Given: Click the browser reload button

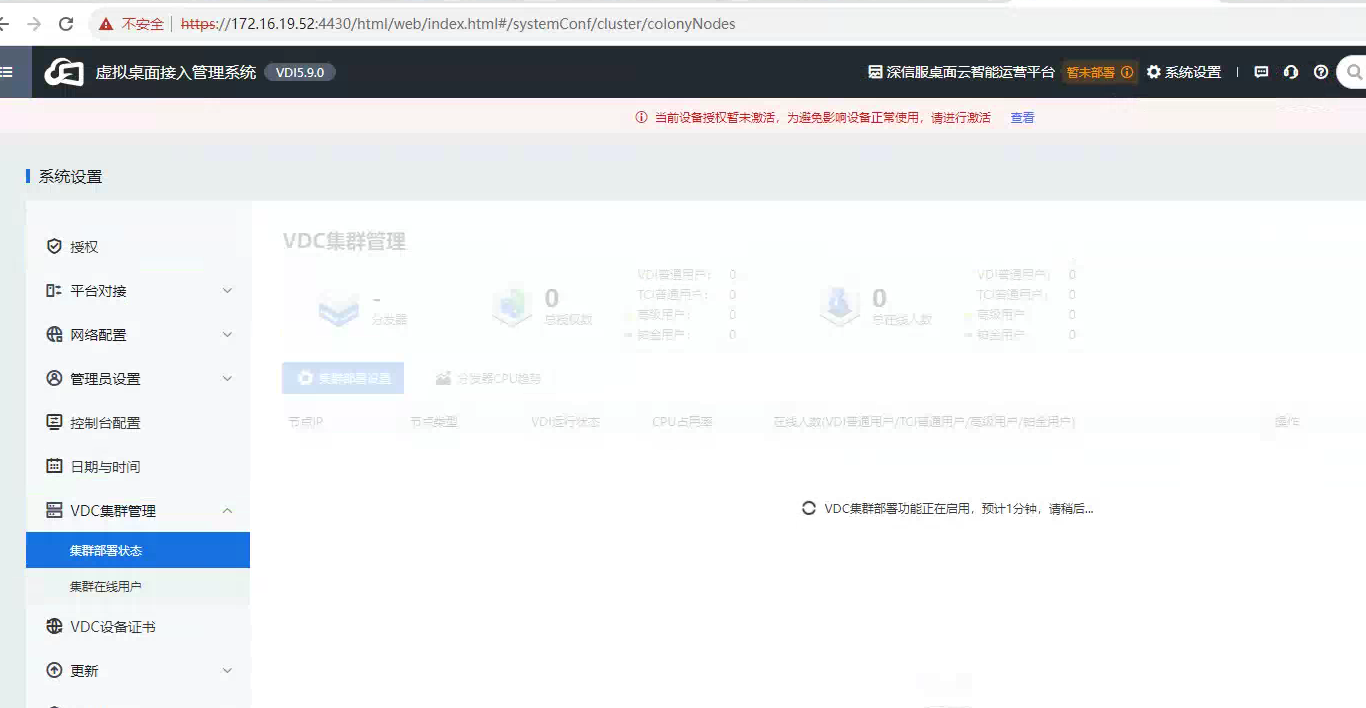Looking at the screenshot, I should pyautogui.click(x=66, y=23).
